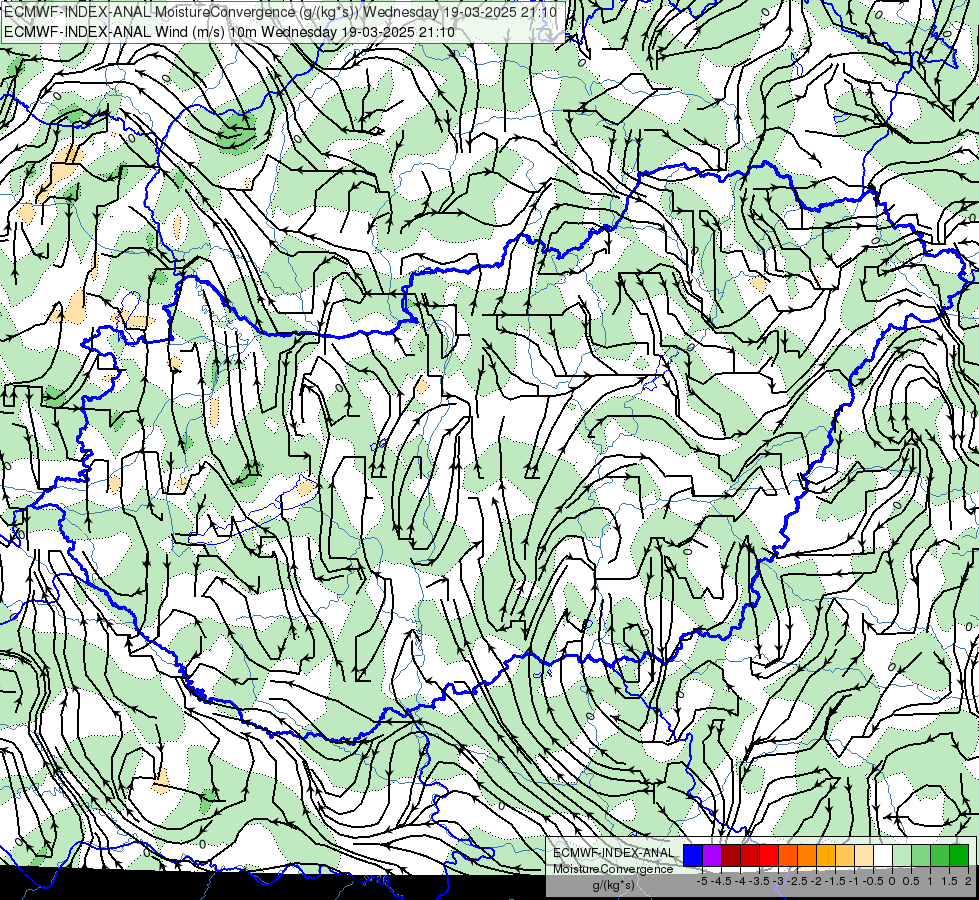979x900 pixels.
Task: Select the dark red swatch between -4.5 and -4
Action: click(x=731, y=856)
